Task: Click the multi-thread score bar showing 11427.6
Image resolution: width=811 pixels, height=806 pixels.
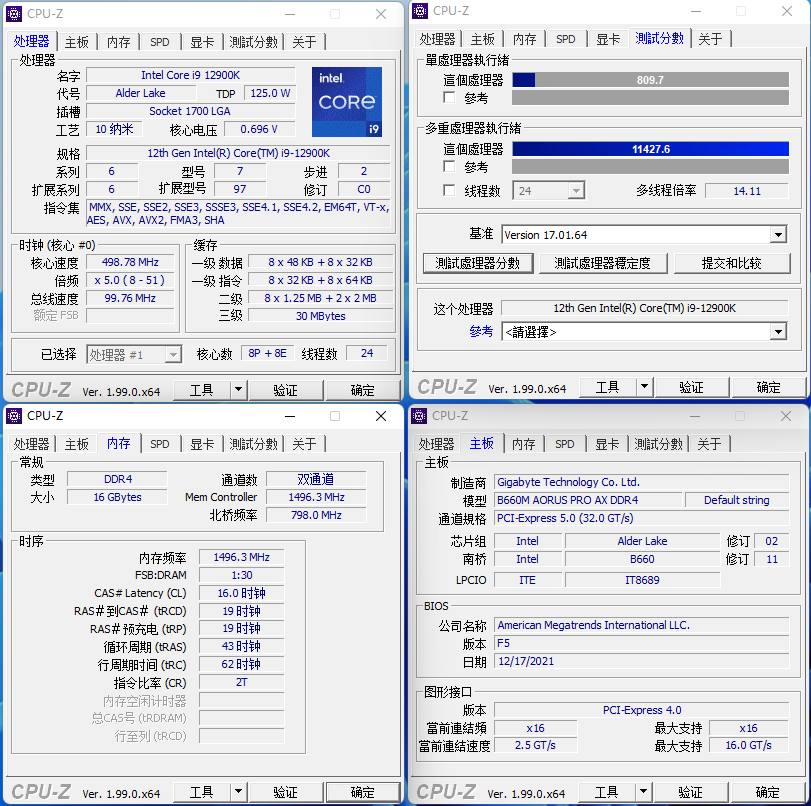Action: pos(650,149)
